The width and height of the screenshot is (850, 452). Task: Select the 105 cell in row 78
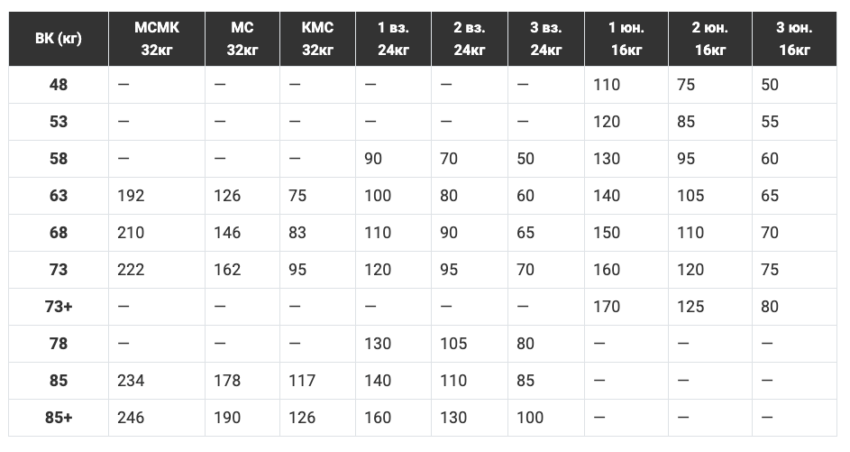453,344
